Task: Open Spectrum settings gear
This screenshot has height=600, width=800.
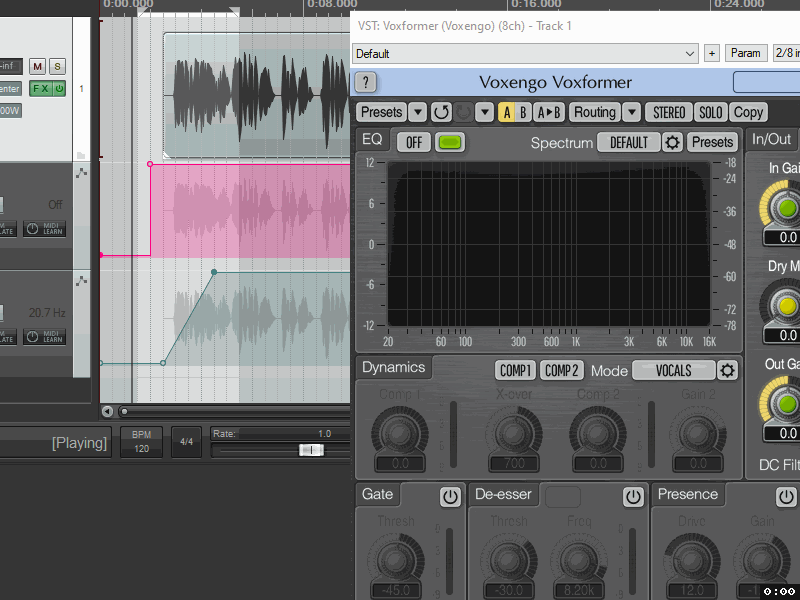Action: [672, 142]
